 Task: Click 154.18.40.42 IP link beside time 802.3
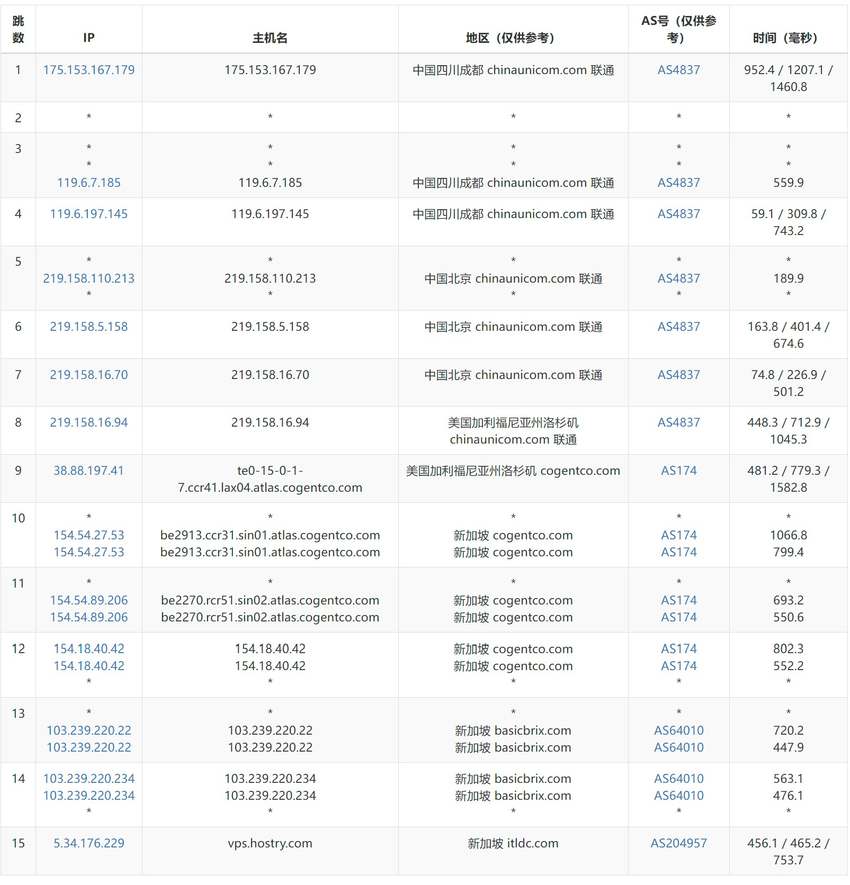click(89, 649)
